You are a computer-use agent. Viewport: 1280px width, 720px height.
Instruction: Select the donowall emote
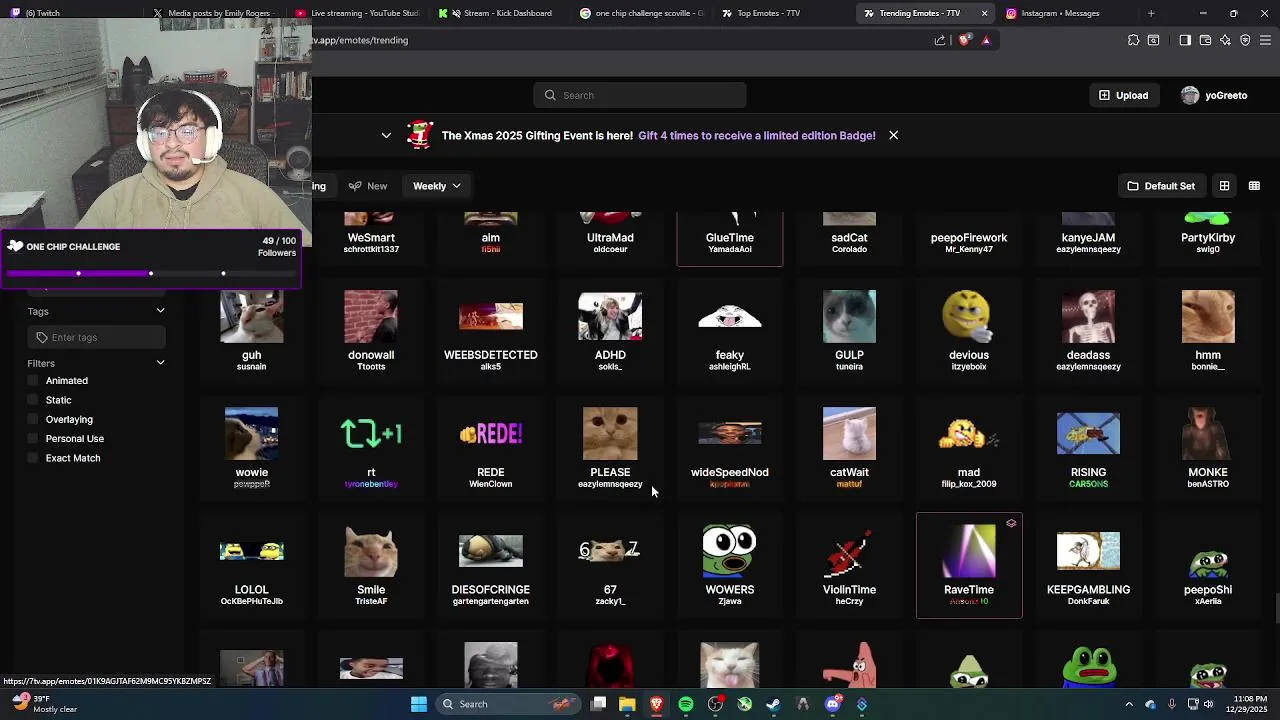[371, 331]
